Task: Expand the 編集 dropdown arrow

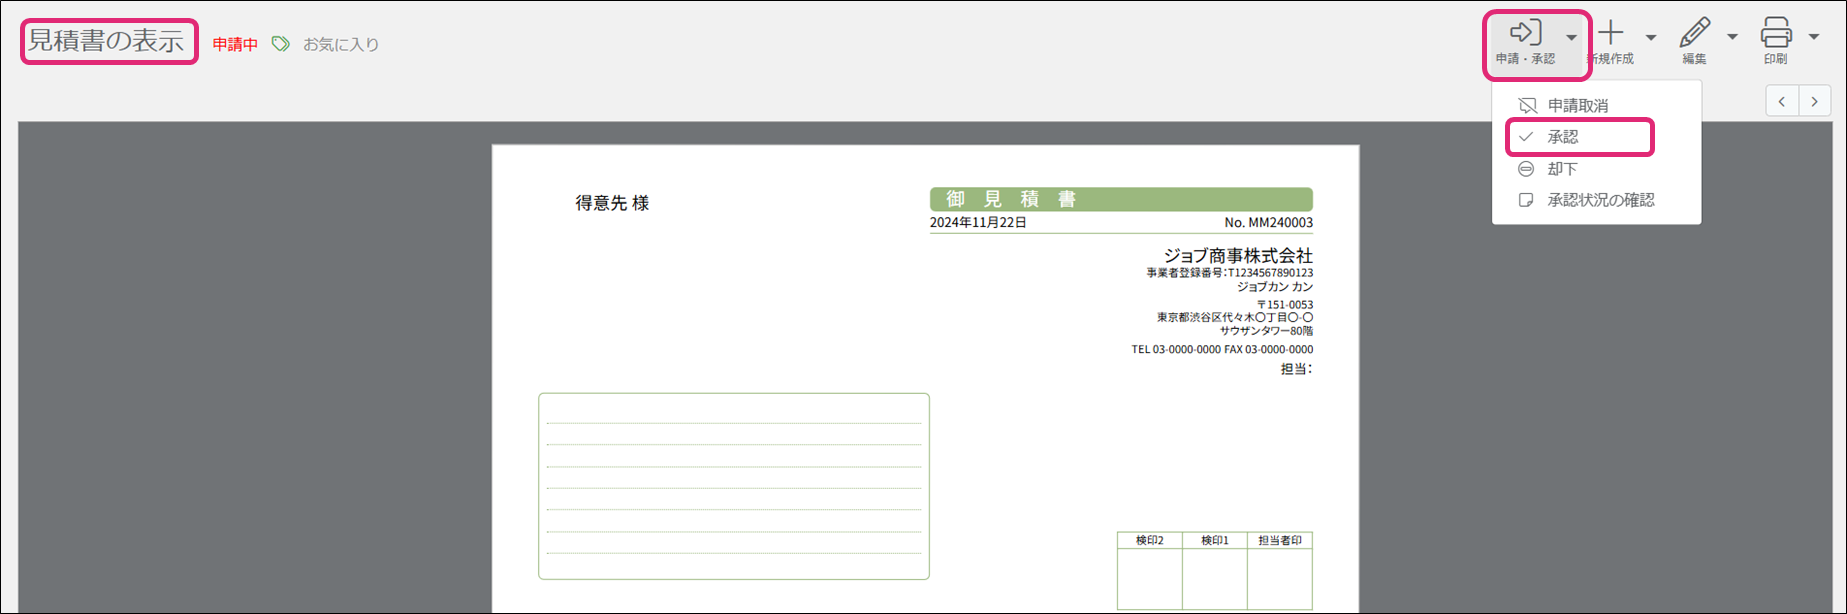Action: tap(1732, 38)
